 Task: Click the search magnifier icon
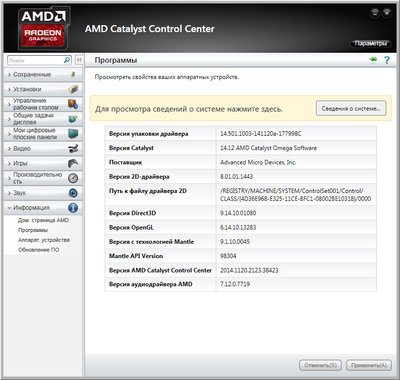(x=67, y=60)
